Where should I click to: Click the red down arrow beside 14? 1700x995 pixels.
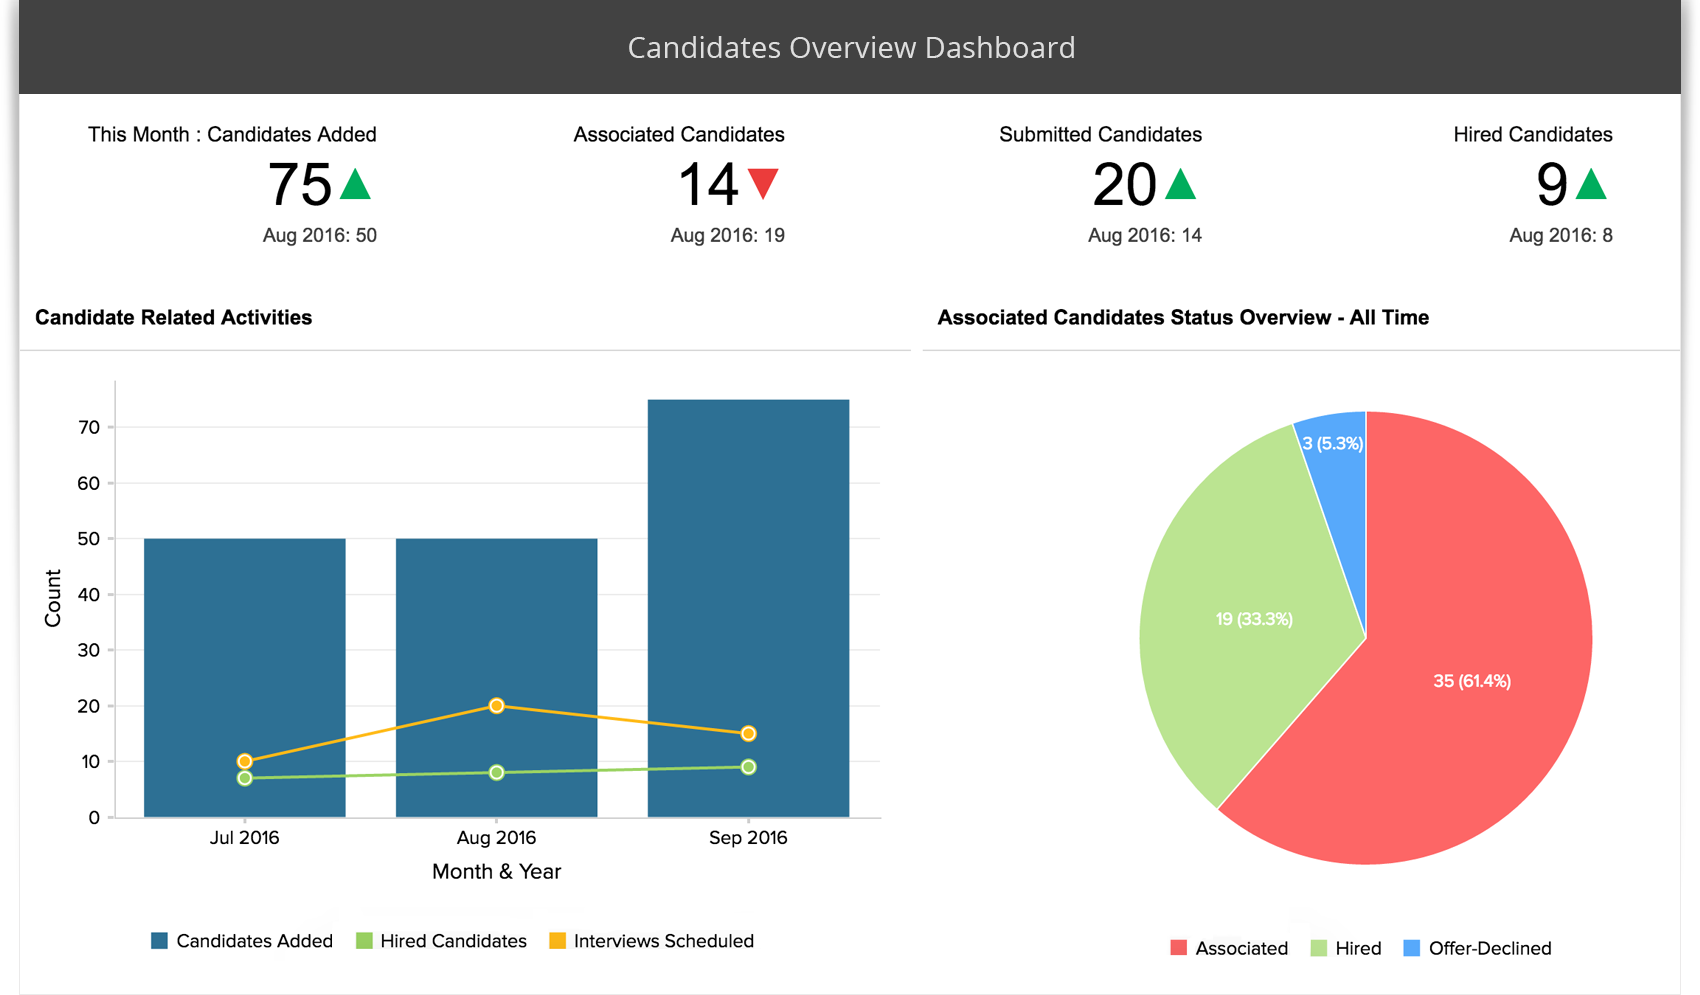tap(763, 184)
